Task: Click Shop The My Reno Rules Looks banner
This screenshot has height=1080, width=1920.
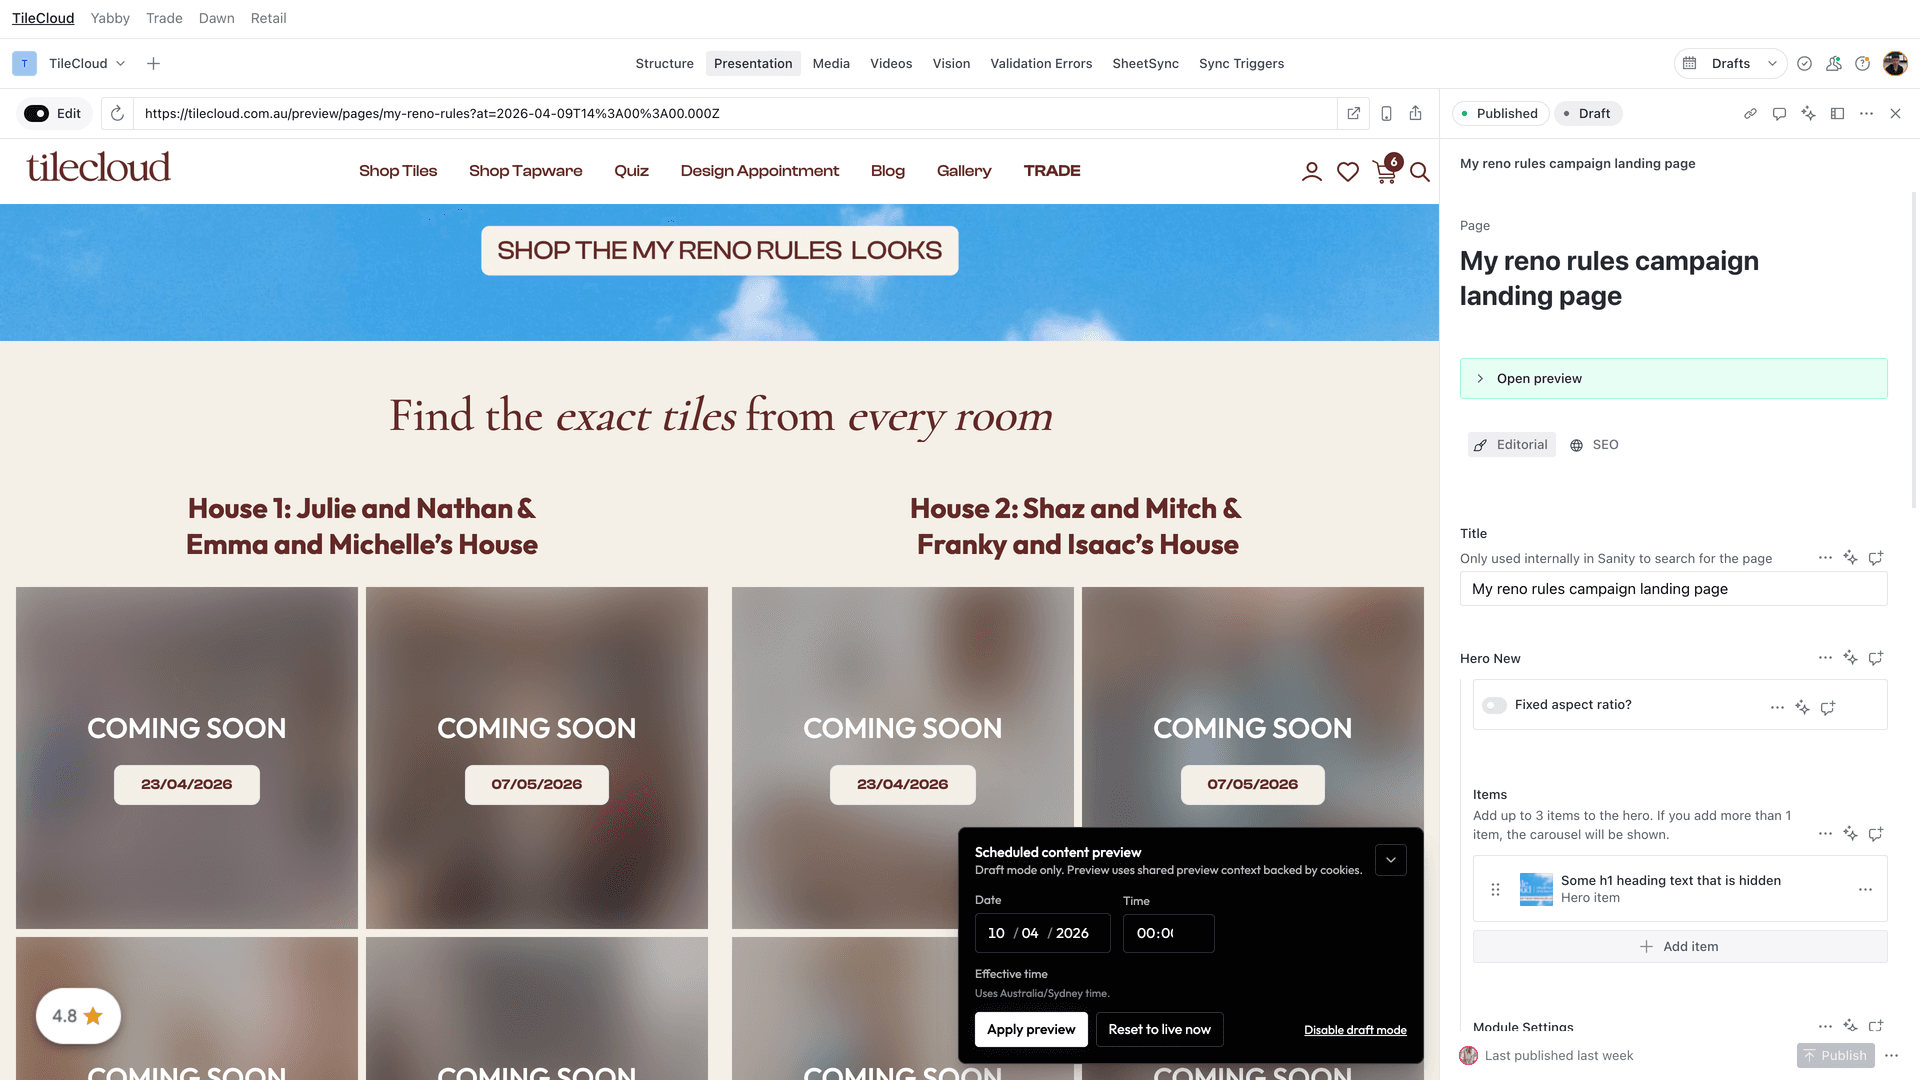Action: coord(720,250)
